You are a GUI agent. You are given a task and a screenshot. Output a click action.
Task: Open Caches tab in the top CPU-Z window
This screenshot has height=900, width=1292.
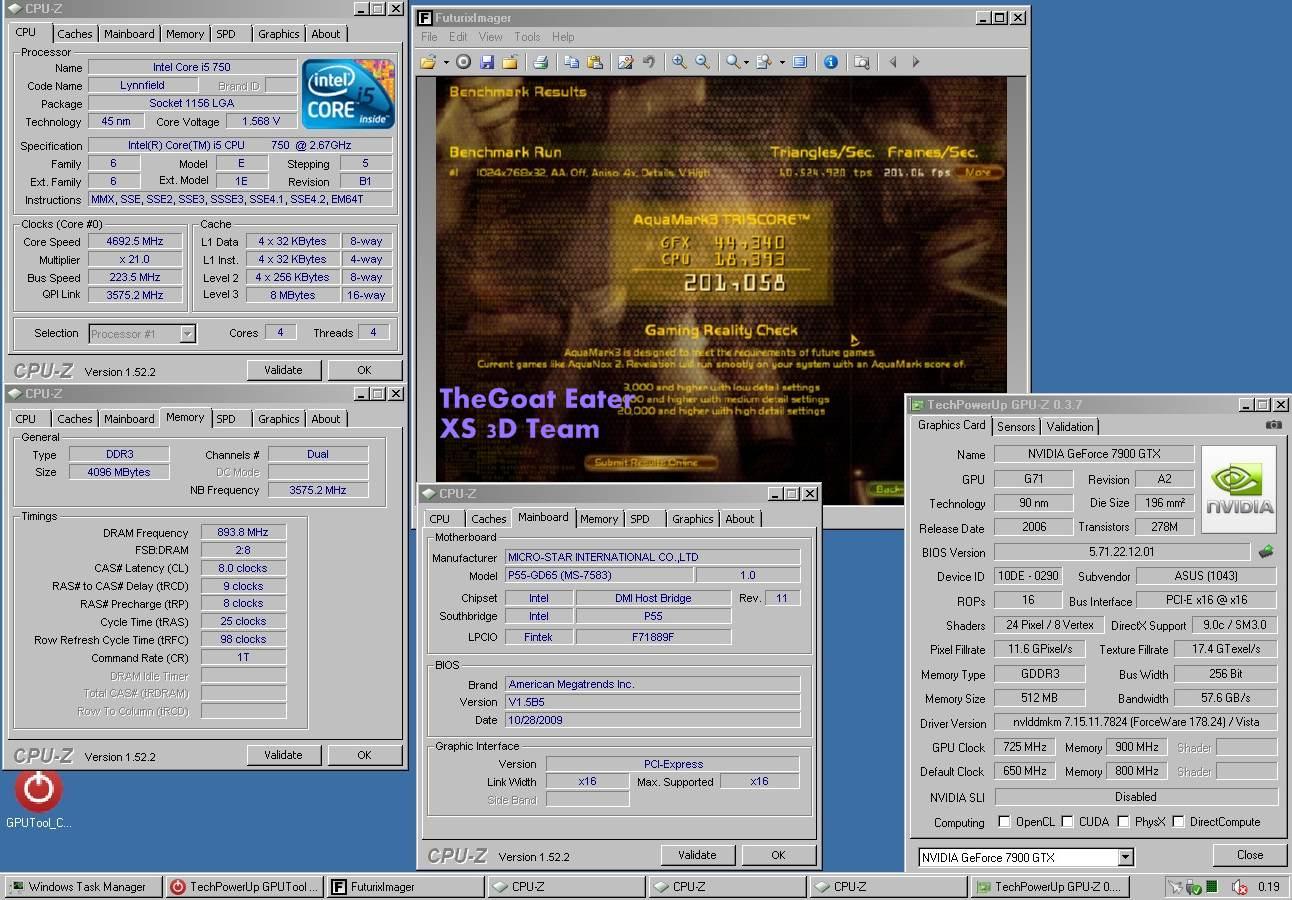pyautogui.click(x=75, y=34)
